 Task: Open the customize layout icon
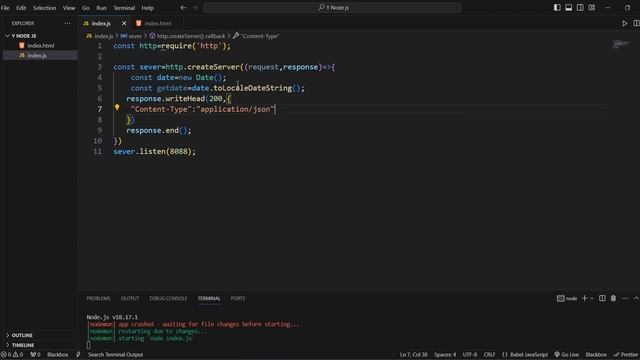(x=591, y=8)
